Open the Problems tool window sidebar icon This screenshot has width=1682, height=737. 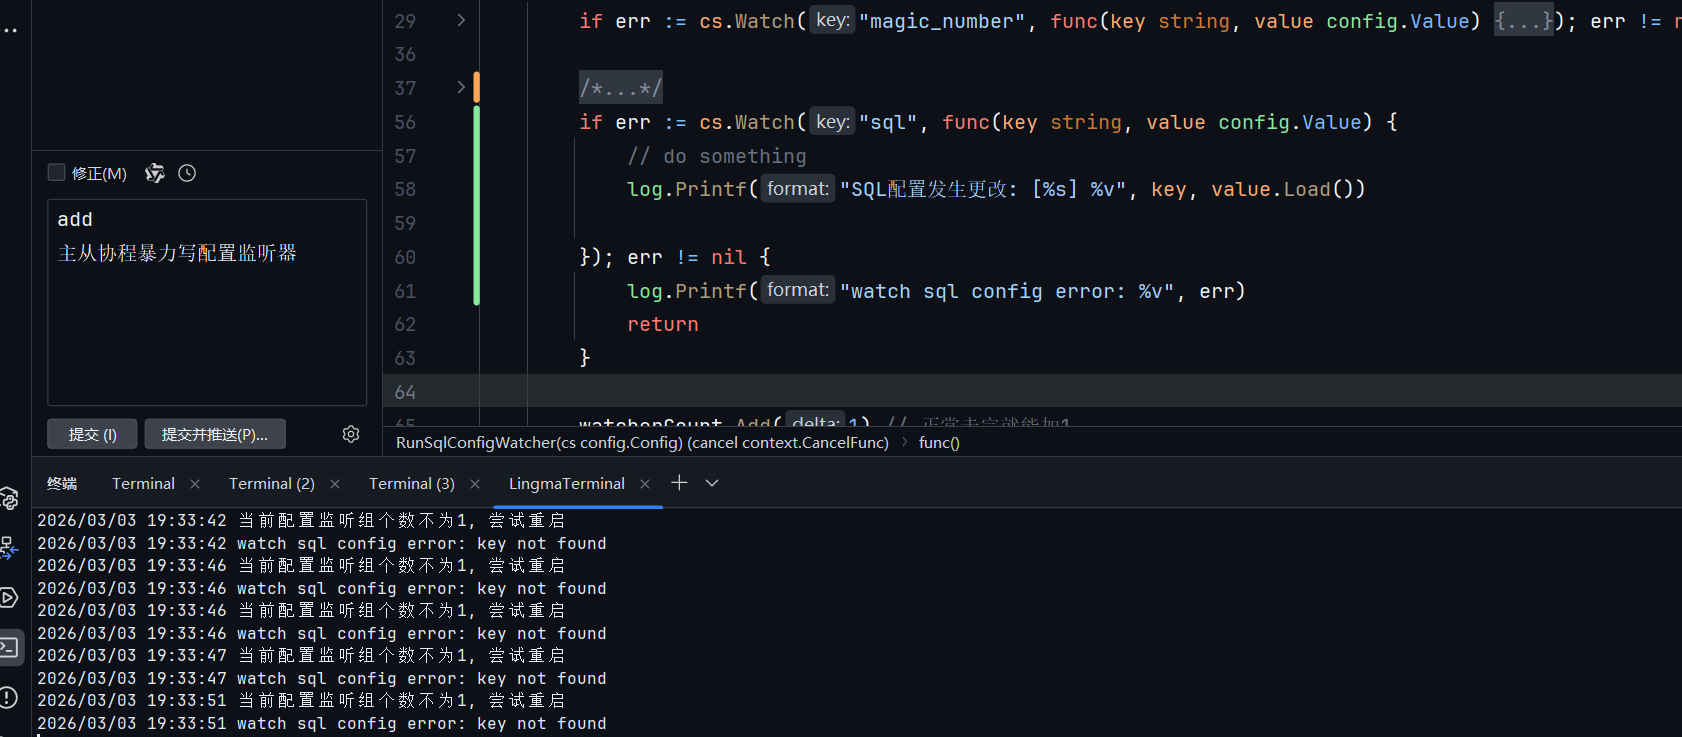(x=9, y=697)
